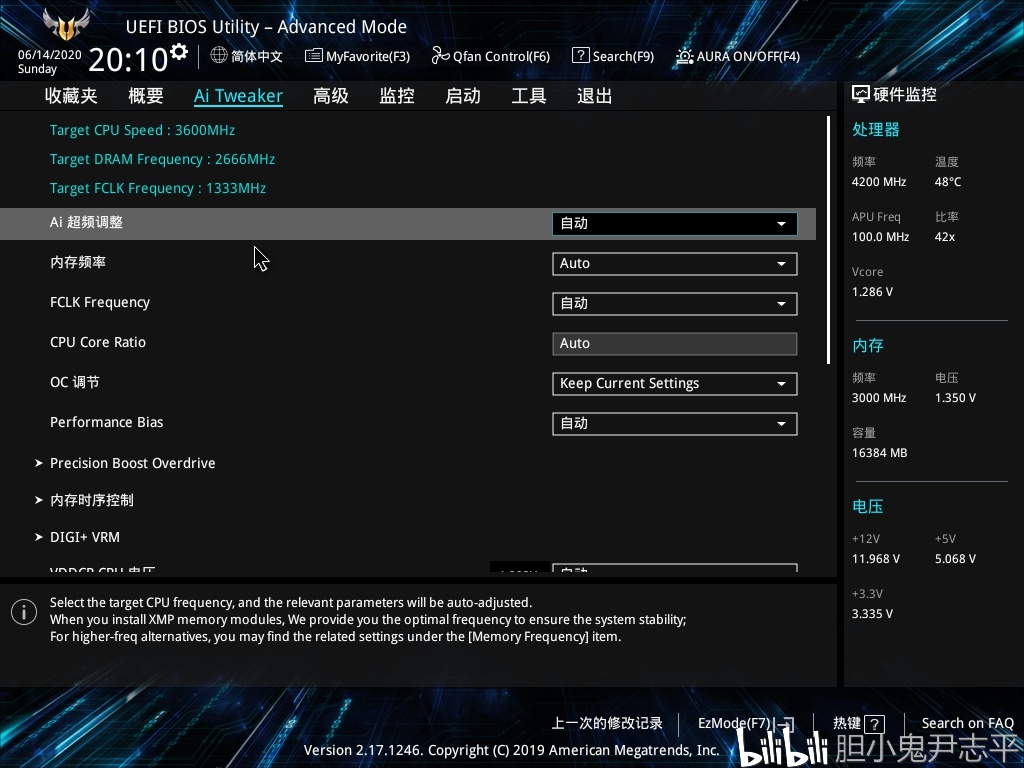
Task: Click the CPU Core Ratio input field
Action: (675, 344)
